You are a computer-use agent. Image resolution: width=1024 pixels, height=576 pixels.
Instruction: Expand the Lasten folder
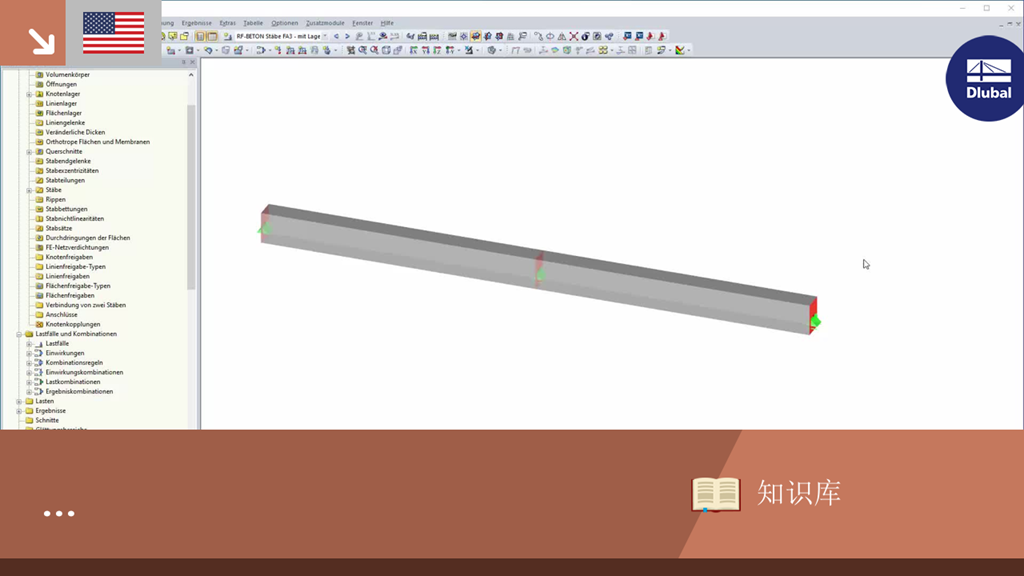click(19, 401)
